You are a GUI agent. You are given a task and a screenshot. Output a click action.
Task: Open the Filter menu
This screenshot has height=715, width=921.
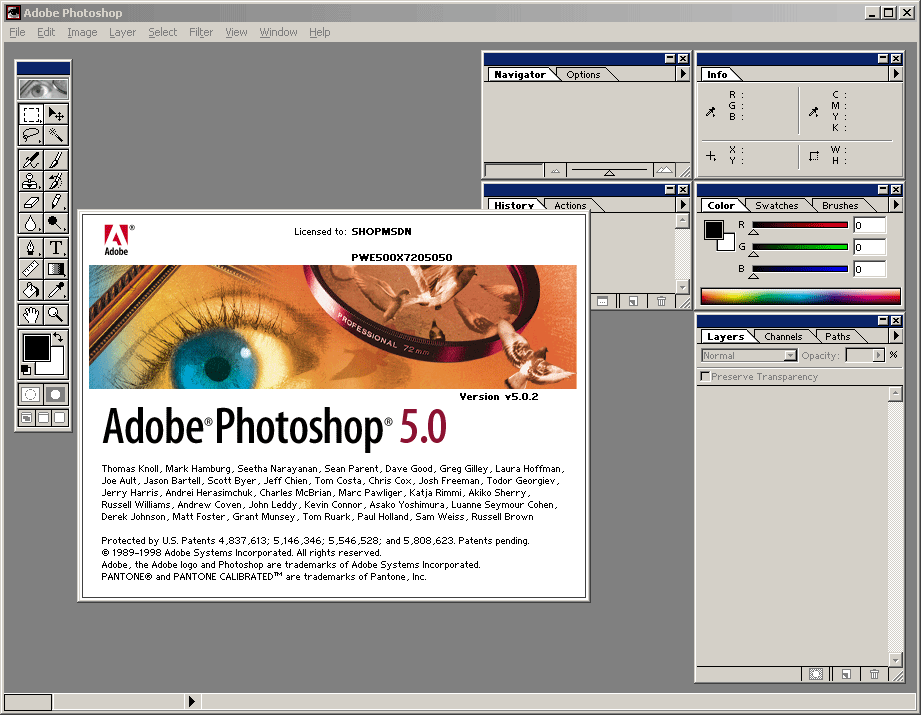[201, 32]
